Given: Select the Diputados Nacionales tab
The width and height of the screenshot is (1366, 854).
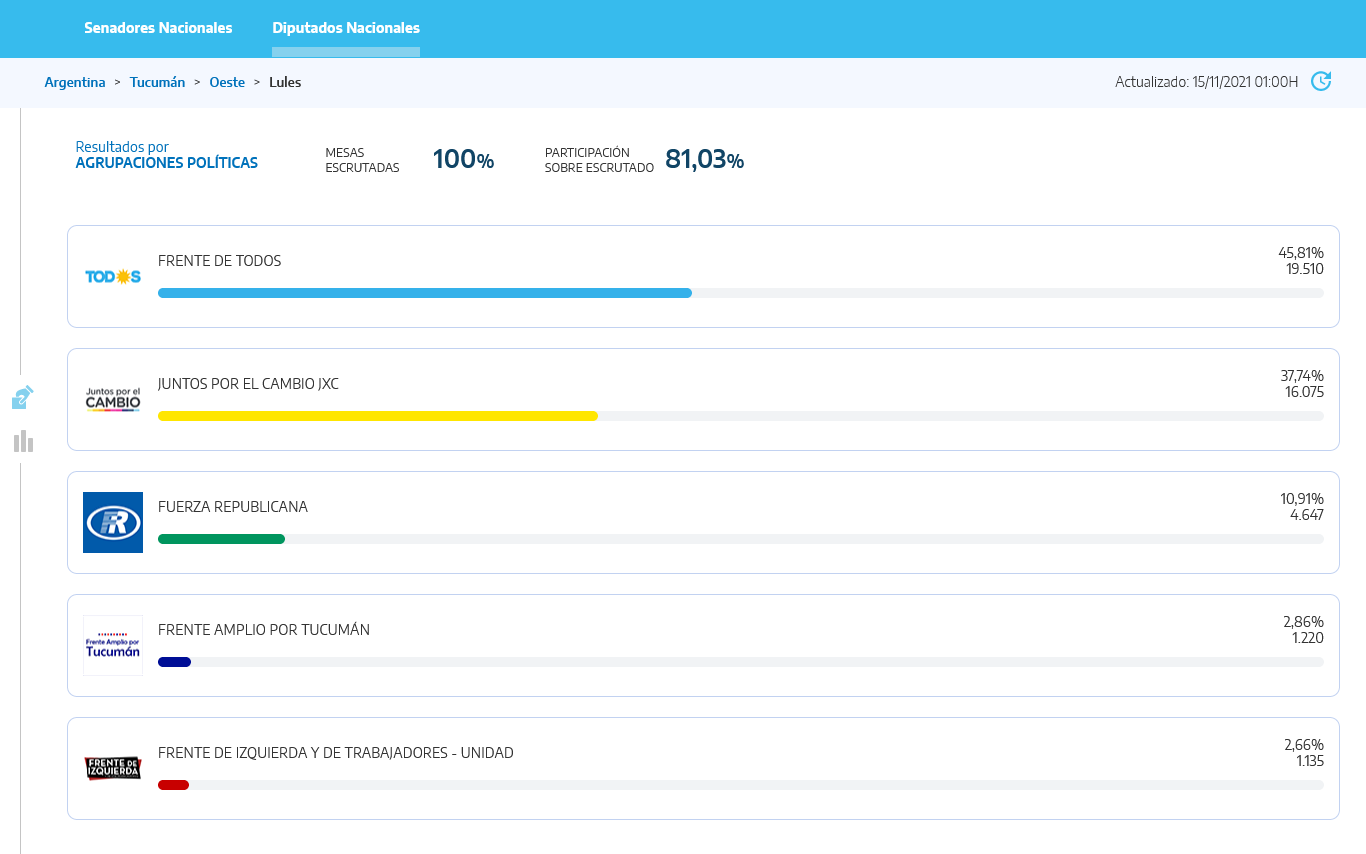Looking at the screenshot, I should (346, 28).
